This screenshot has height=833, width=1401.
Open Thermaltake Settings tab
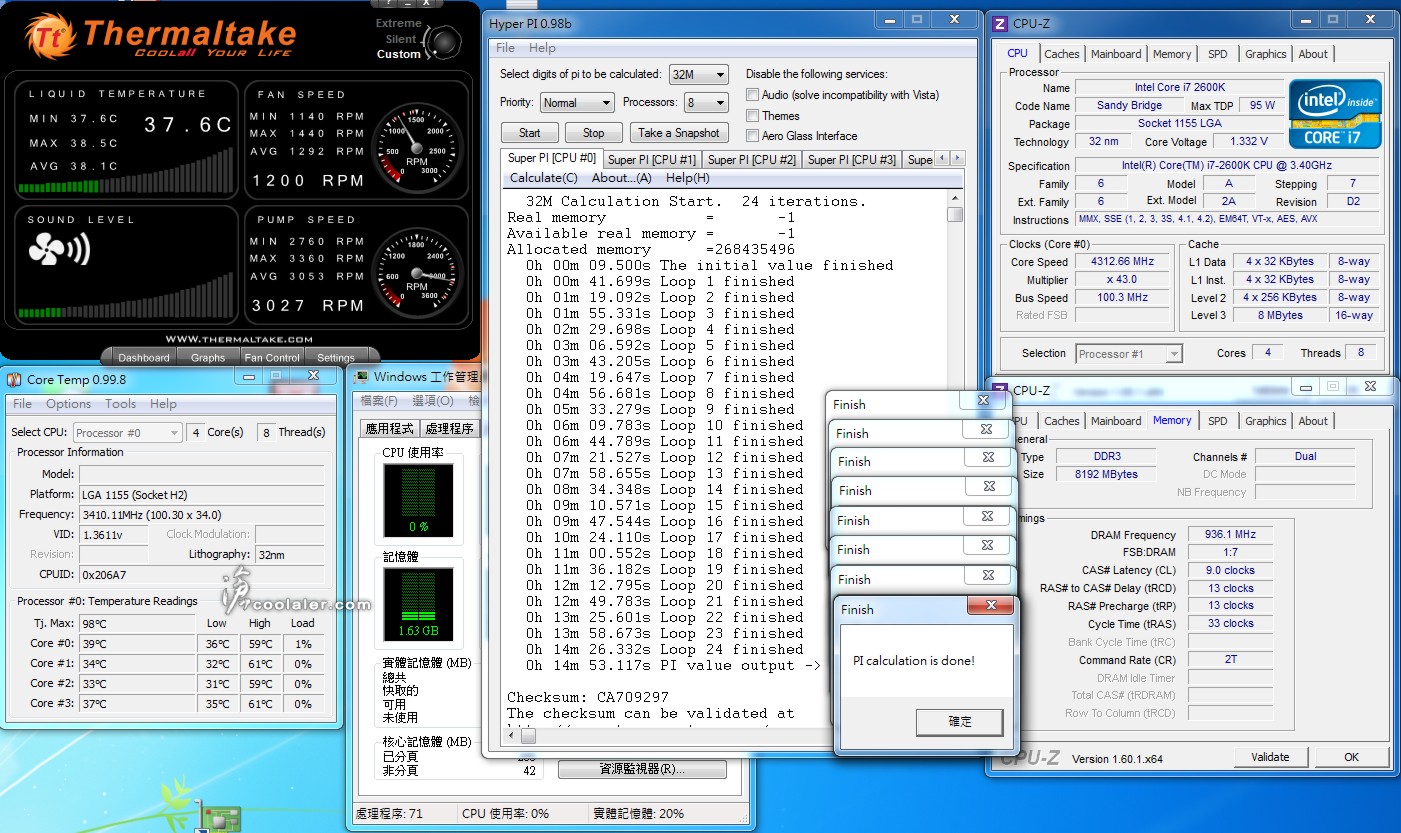336,357
